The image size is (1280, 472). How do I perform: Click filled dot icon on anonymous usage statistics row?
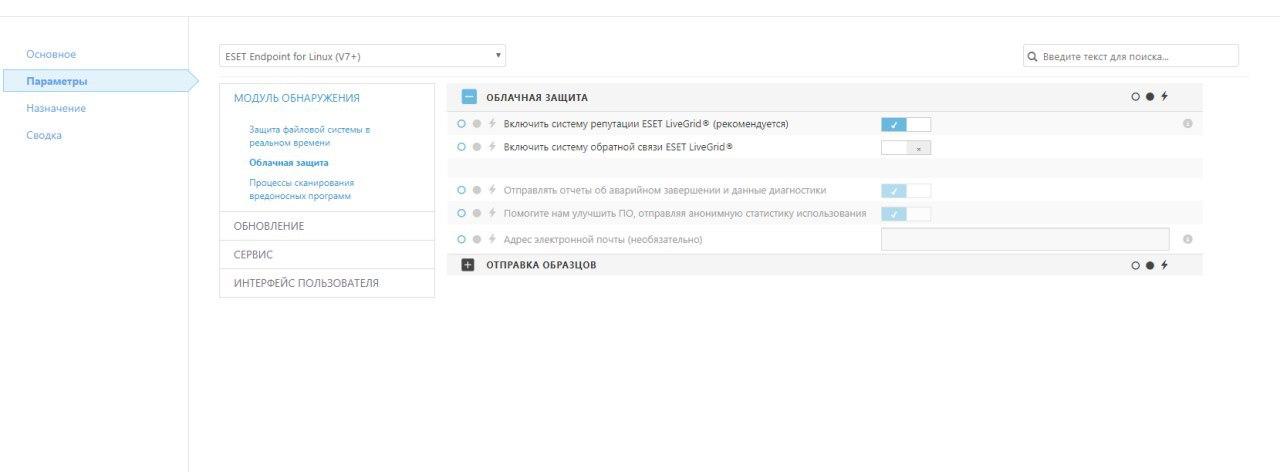(477, 213)
